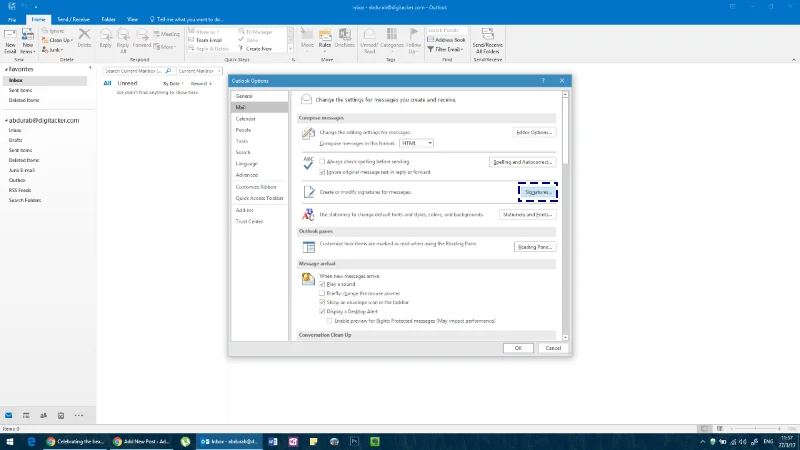Click the OneNote icon in the ribbon

tap(344, 38)
